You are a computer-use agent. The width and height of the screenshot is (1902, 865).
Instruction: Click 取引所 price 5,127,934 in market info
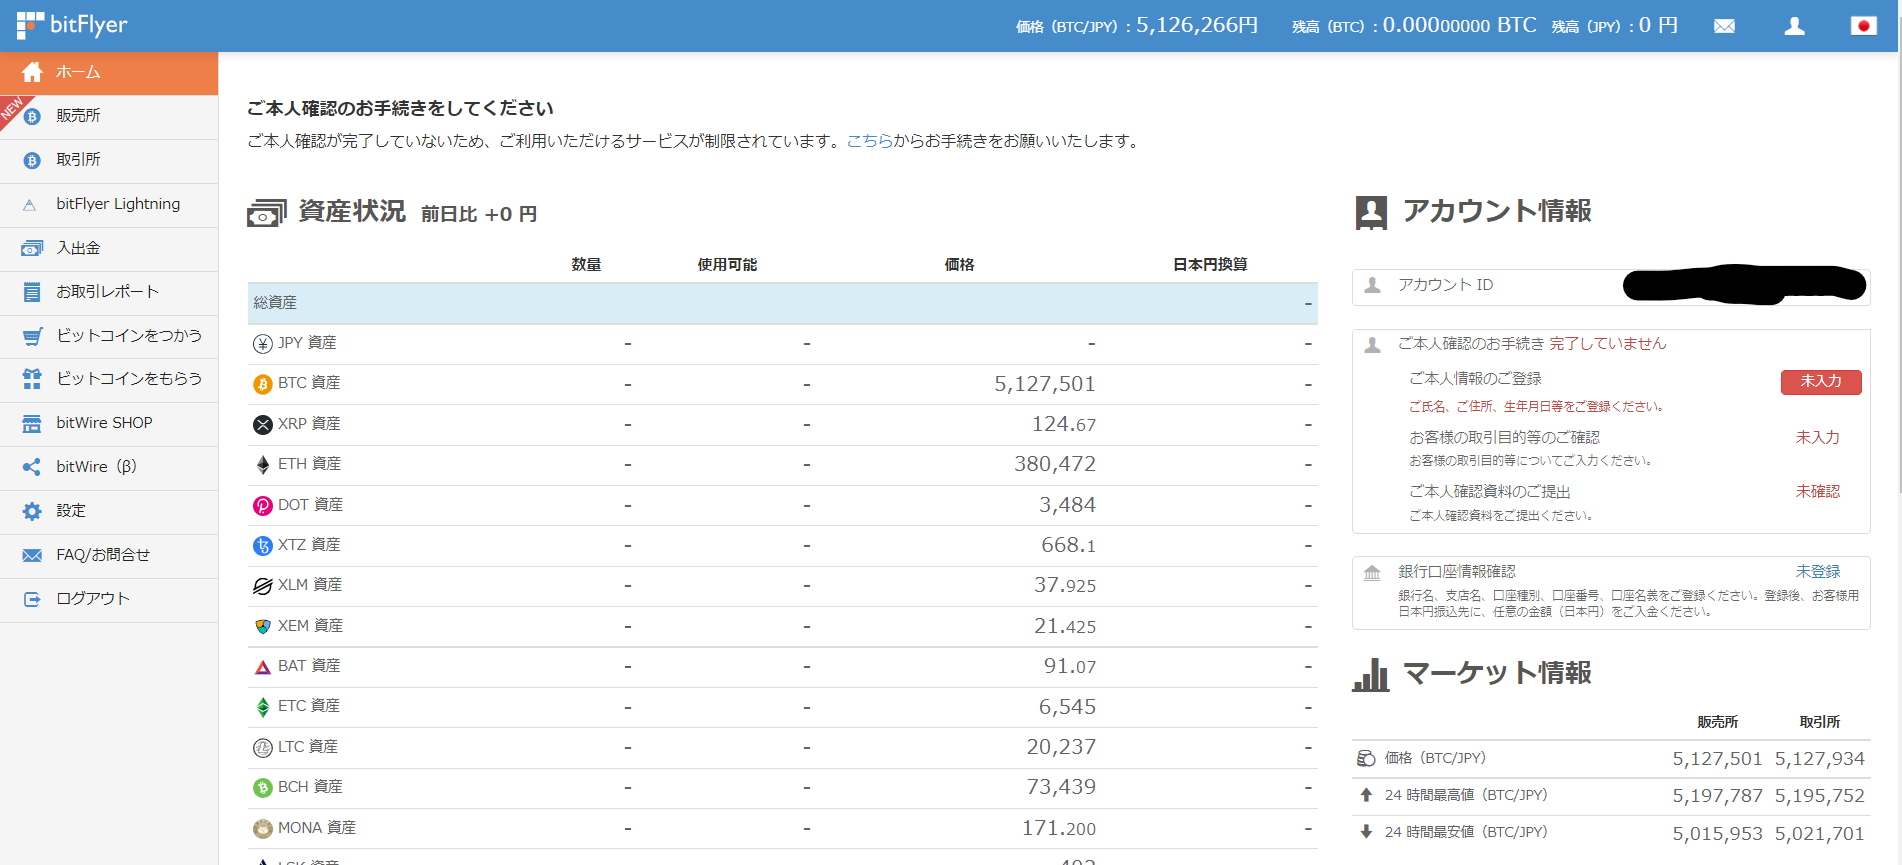[1819, 759]
